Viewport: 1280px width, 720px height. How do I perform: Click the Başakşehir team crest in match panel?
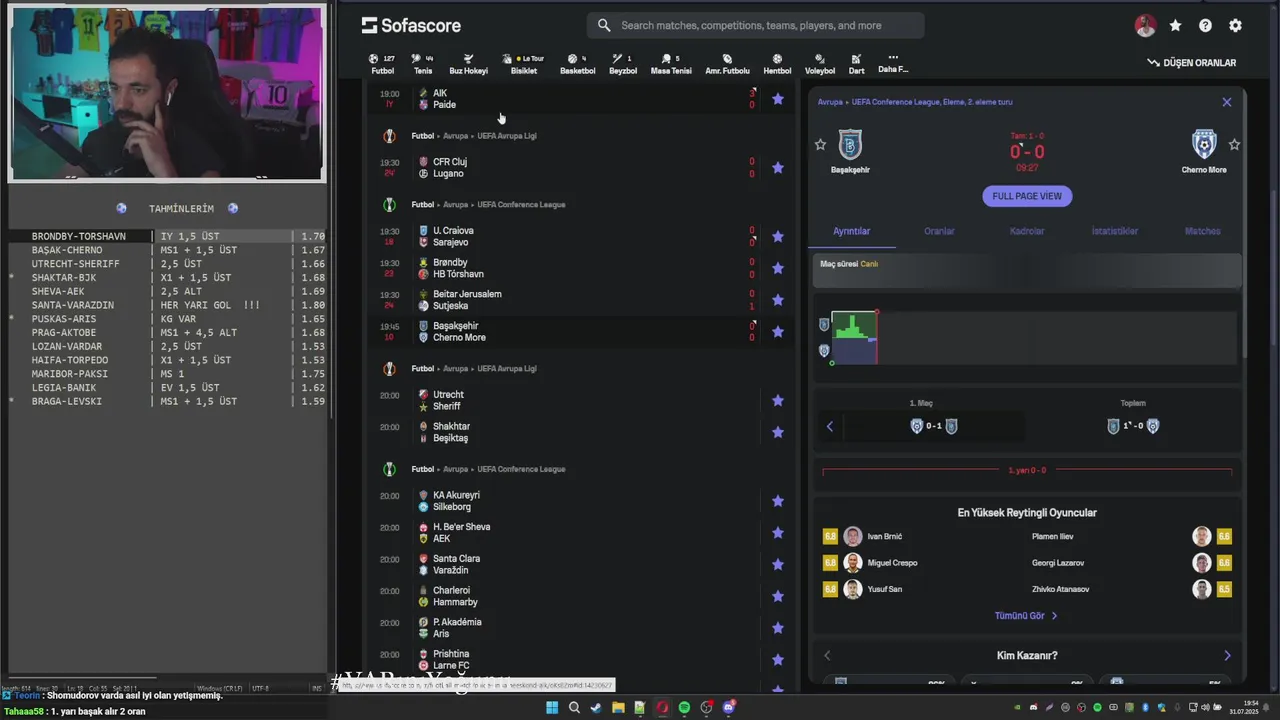coord(850,144)
